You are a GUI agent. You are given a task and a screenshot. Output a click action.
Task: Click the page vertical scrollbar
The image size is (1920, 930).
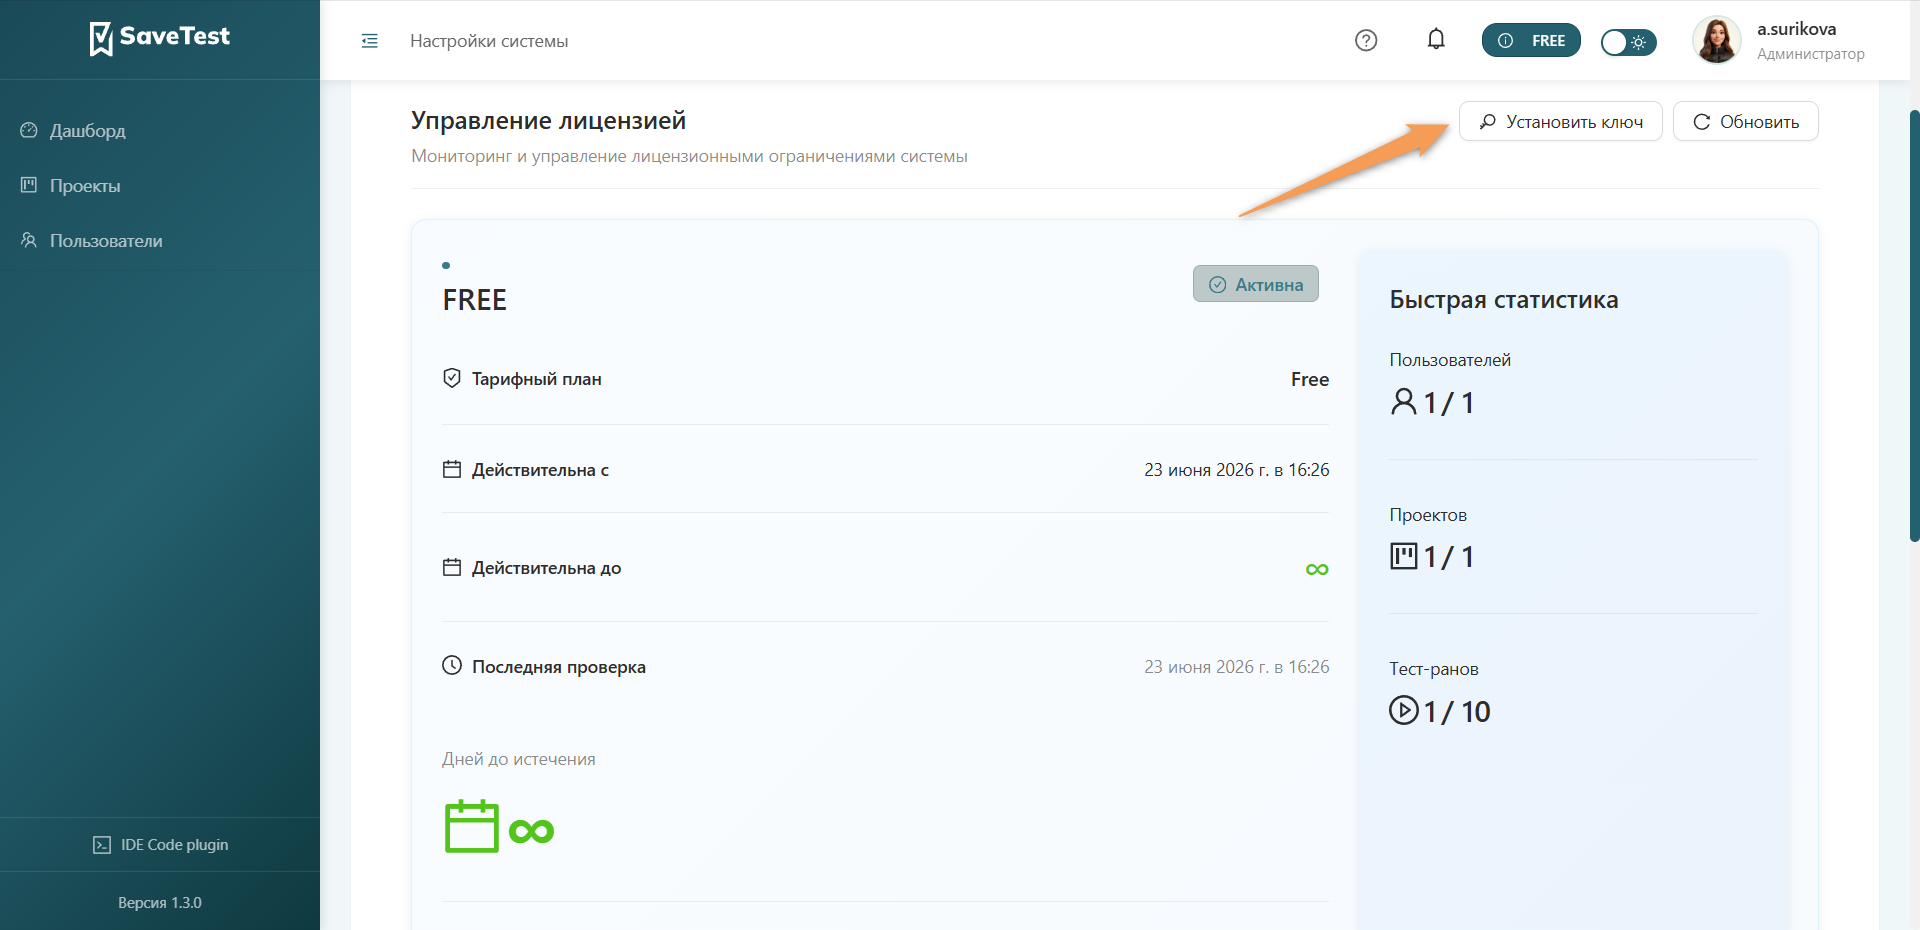[x=1914, y=325]
